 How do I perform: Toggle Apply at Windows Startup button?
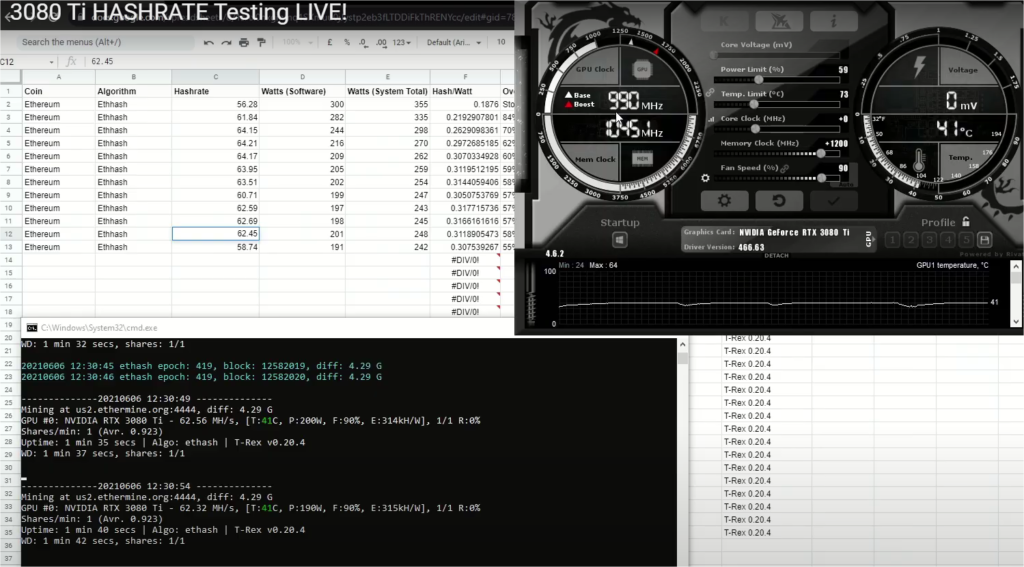619,240
